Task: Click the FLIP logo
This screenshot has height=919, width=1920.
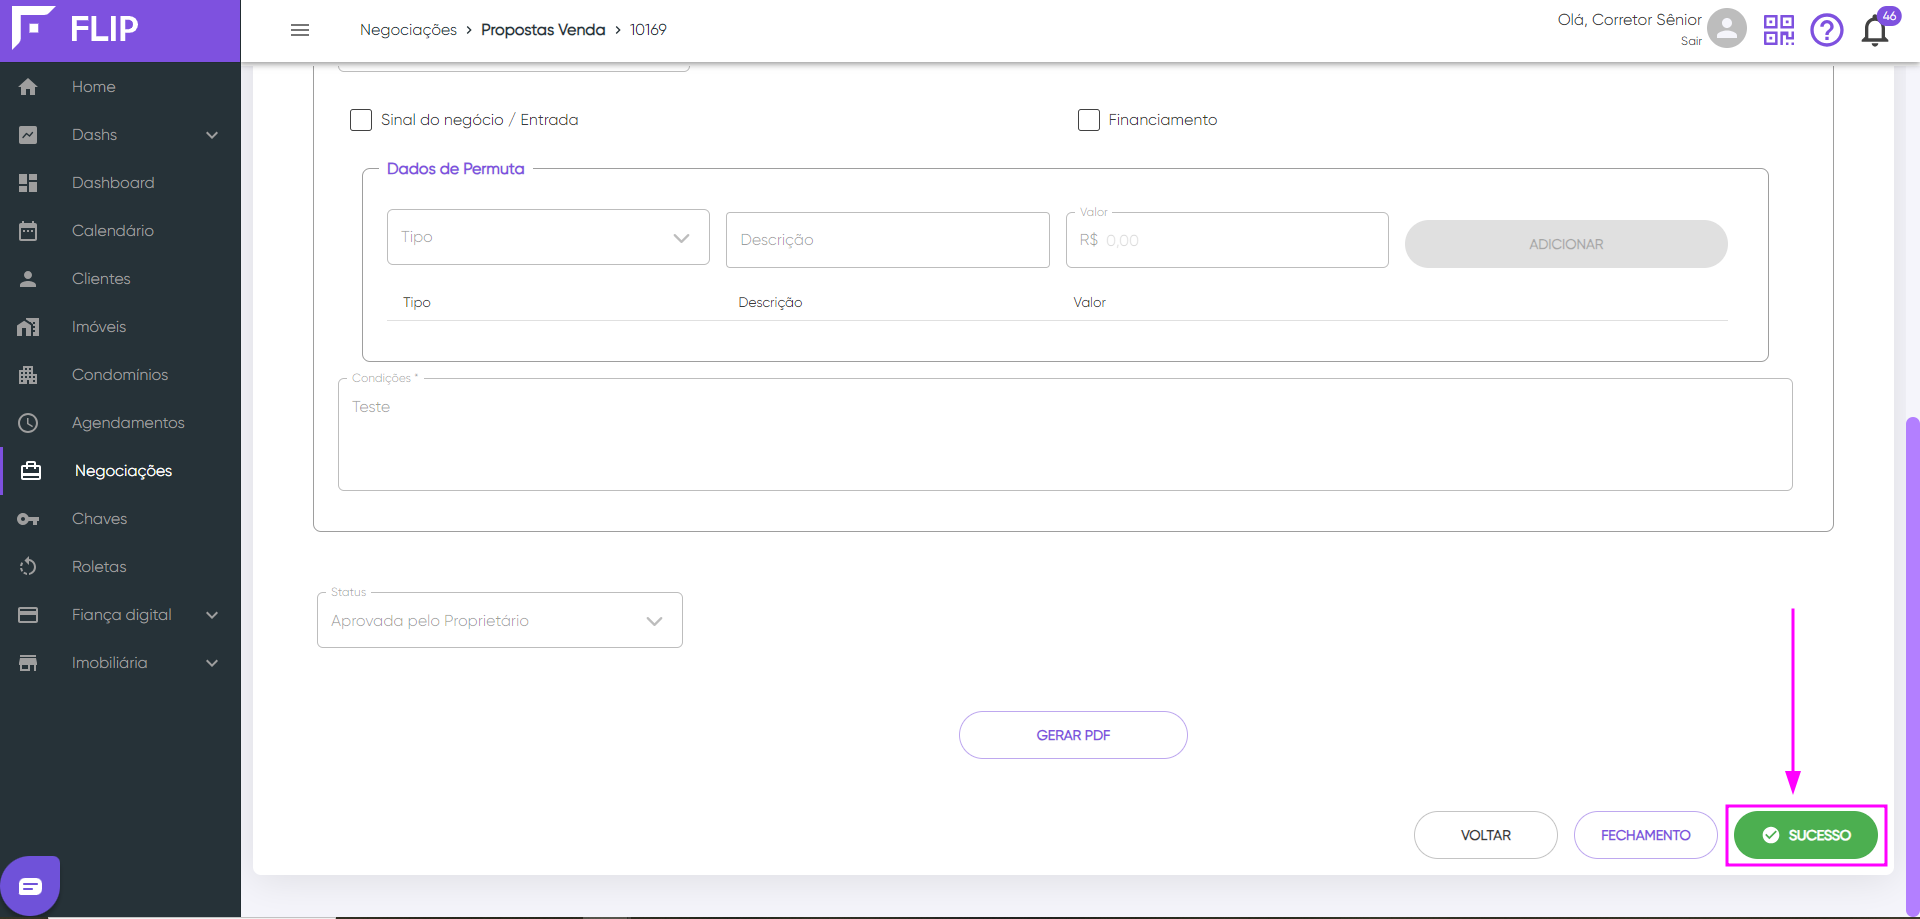Action: [x=75, y=28]
